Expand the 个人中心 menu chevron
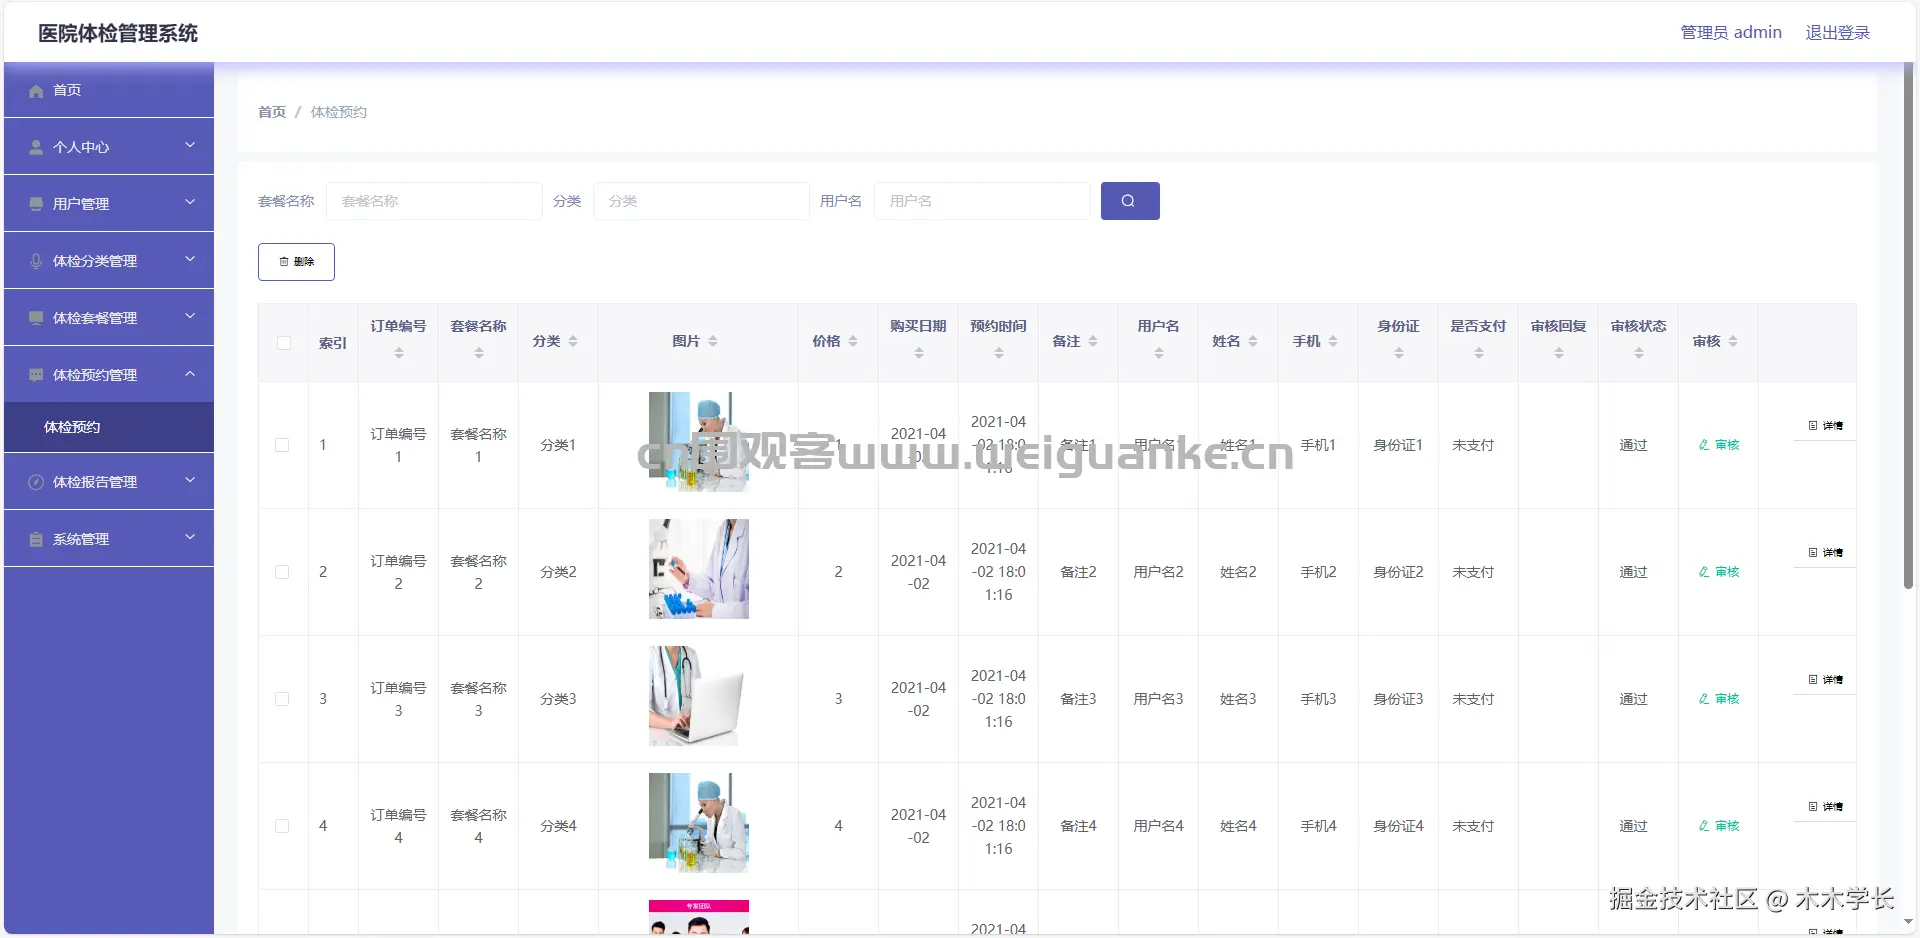 (190, 146)
